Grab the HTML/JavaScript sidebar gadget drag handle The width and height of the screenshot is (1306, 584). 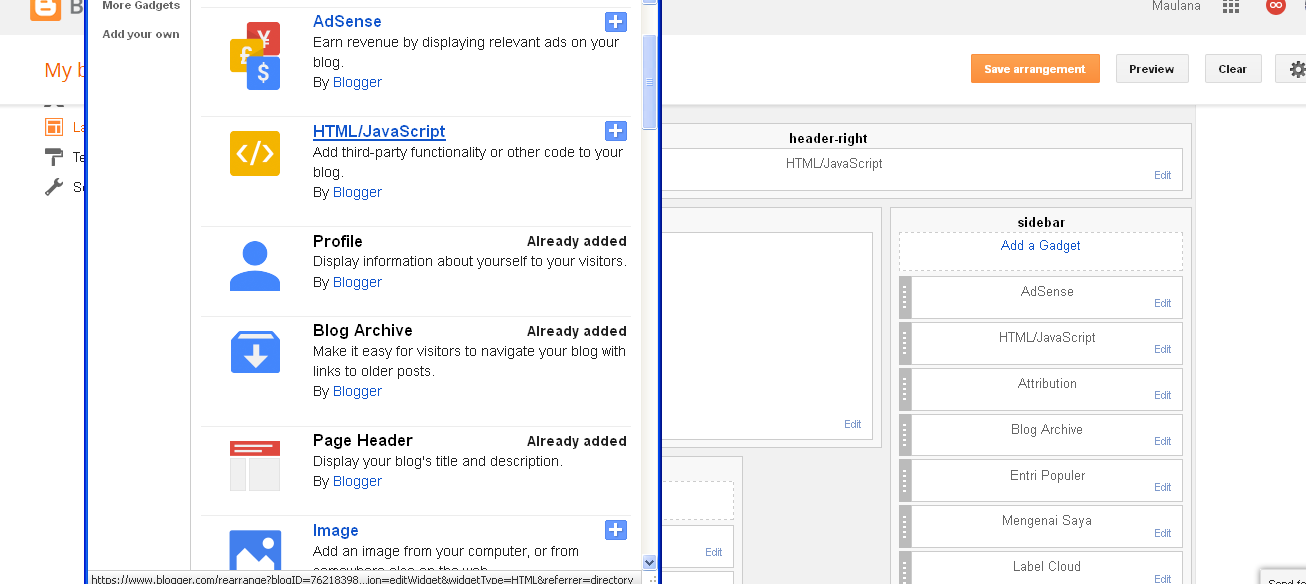coord(905,343)
